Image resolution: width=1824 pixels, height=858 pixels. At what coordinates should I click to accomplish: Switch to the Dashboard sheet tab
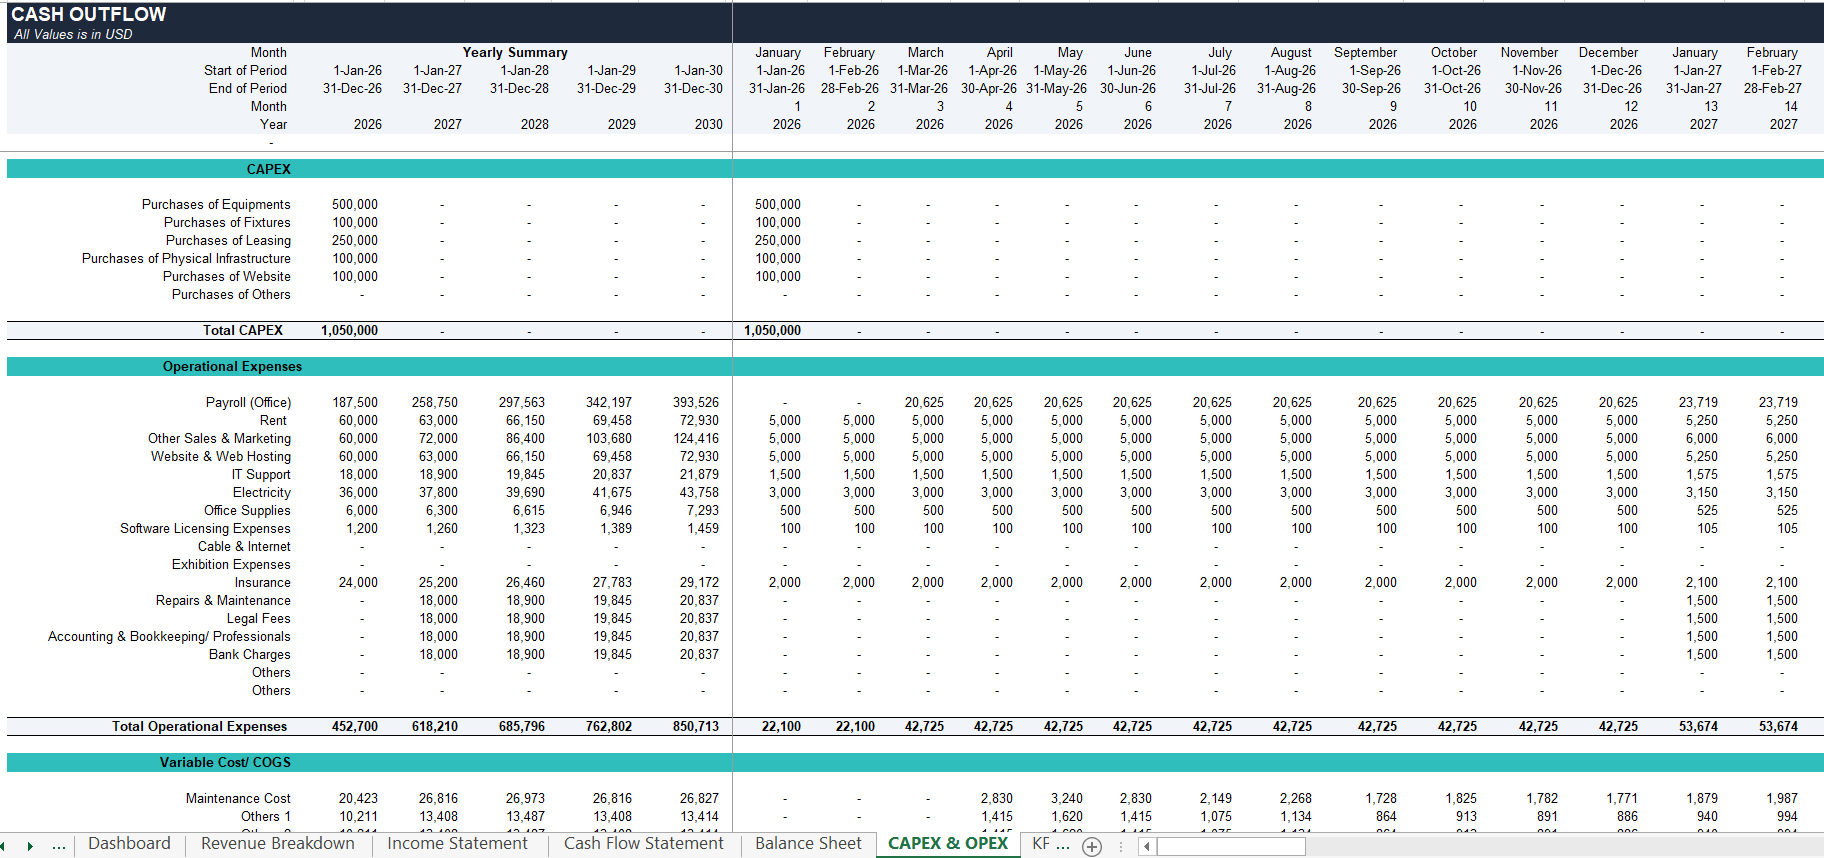pos(129,844)
